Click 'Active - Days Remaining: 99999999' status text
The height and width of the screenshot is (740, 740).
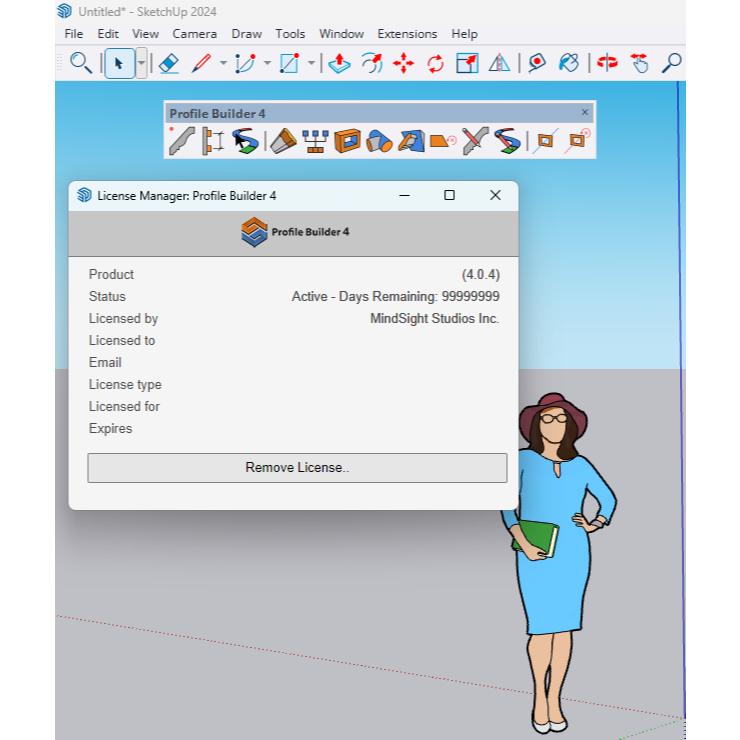click(x=395, y=296)
